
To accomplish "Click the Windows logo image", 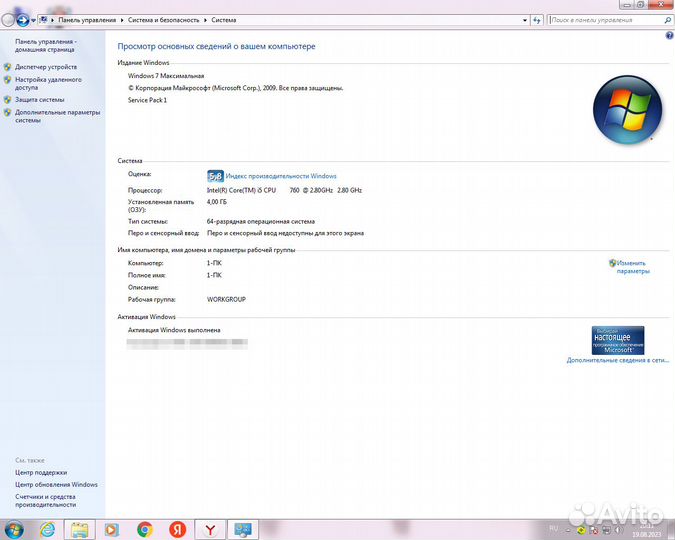I will (x=627, y=110).
